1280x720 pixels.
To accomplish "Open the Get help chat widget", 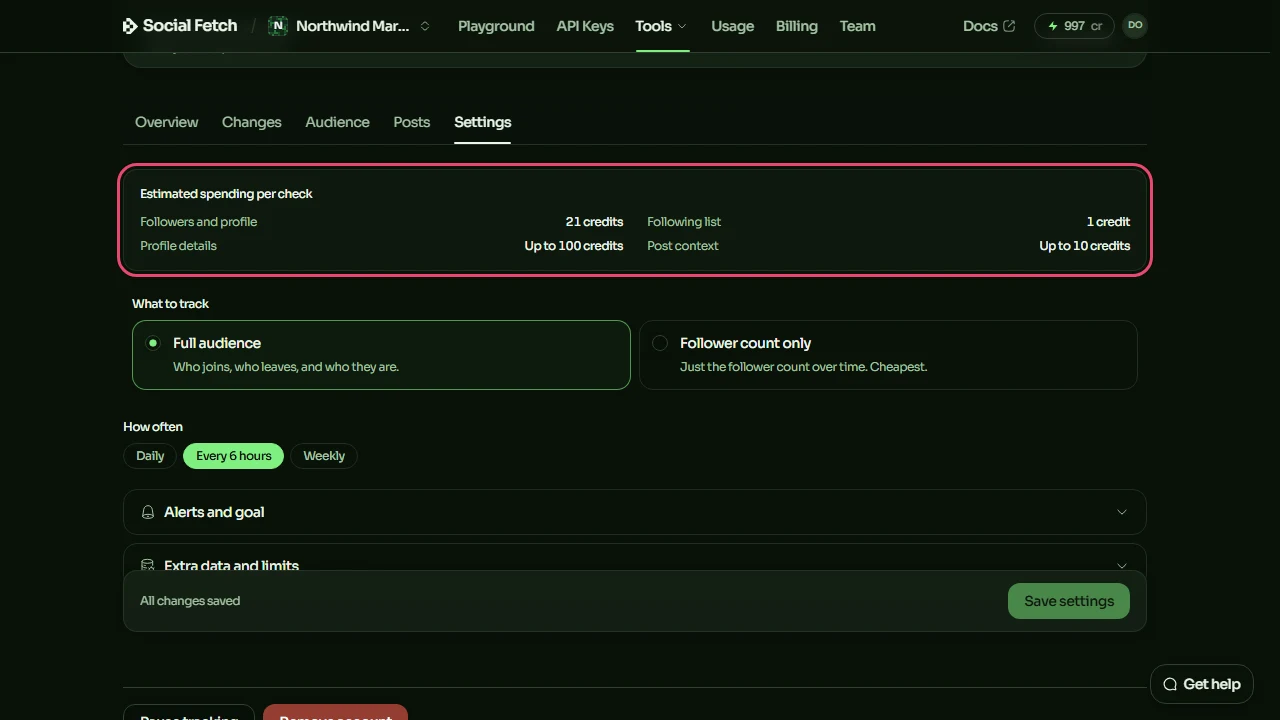I will click(x=1202, y=684).
